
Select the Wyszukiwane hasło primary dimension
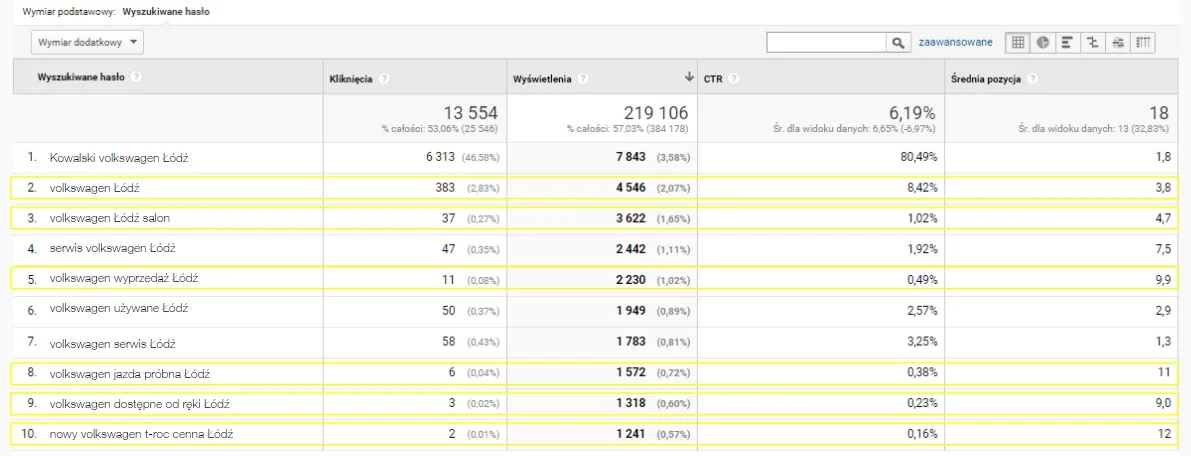point(166,12)
